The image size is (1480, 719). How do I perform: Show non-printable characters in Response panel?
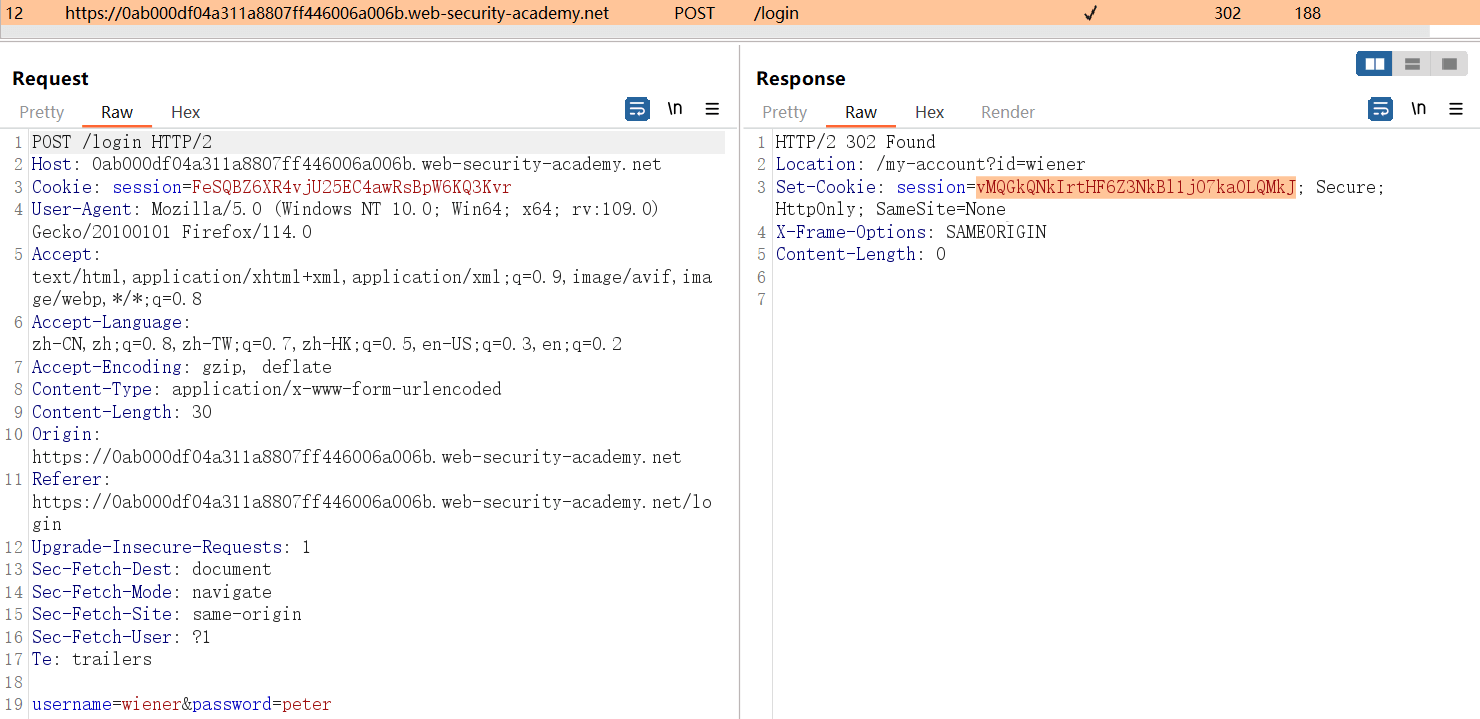coord(1418,109)
